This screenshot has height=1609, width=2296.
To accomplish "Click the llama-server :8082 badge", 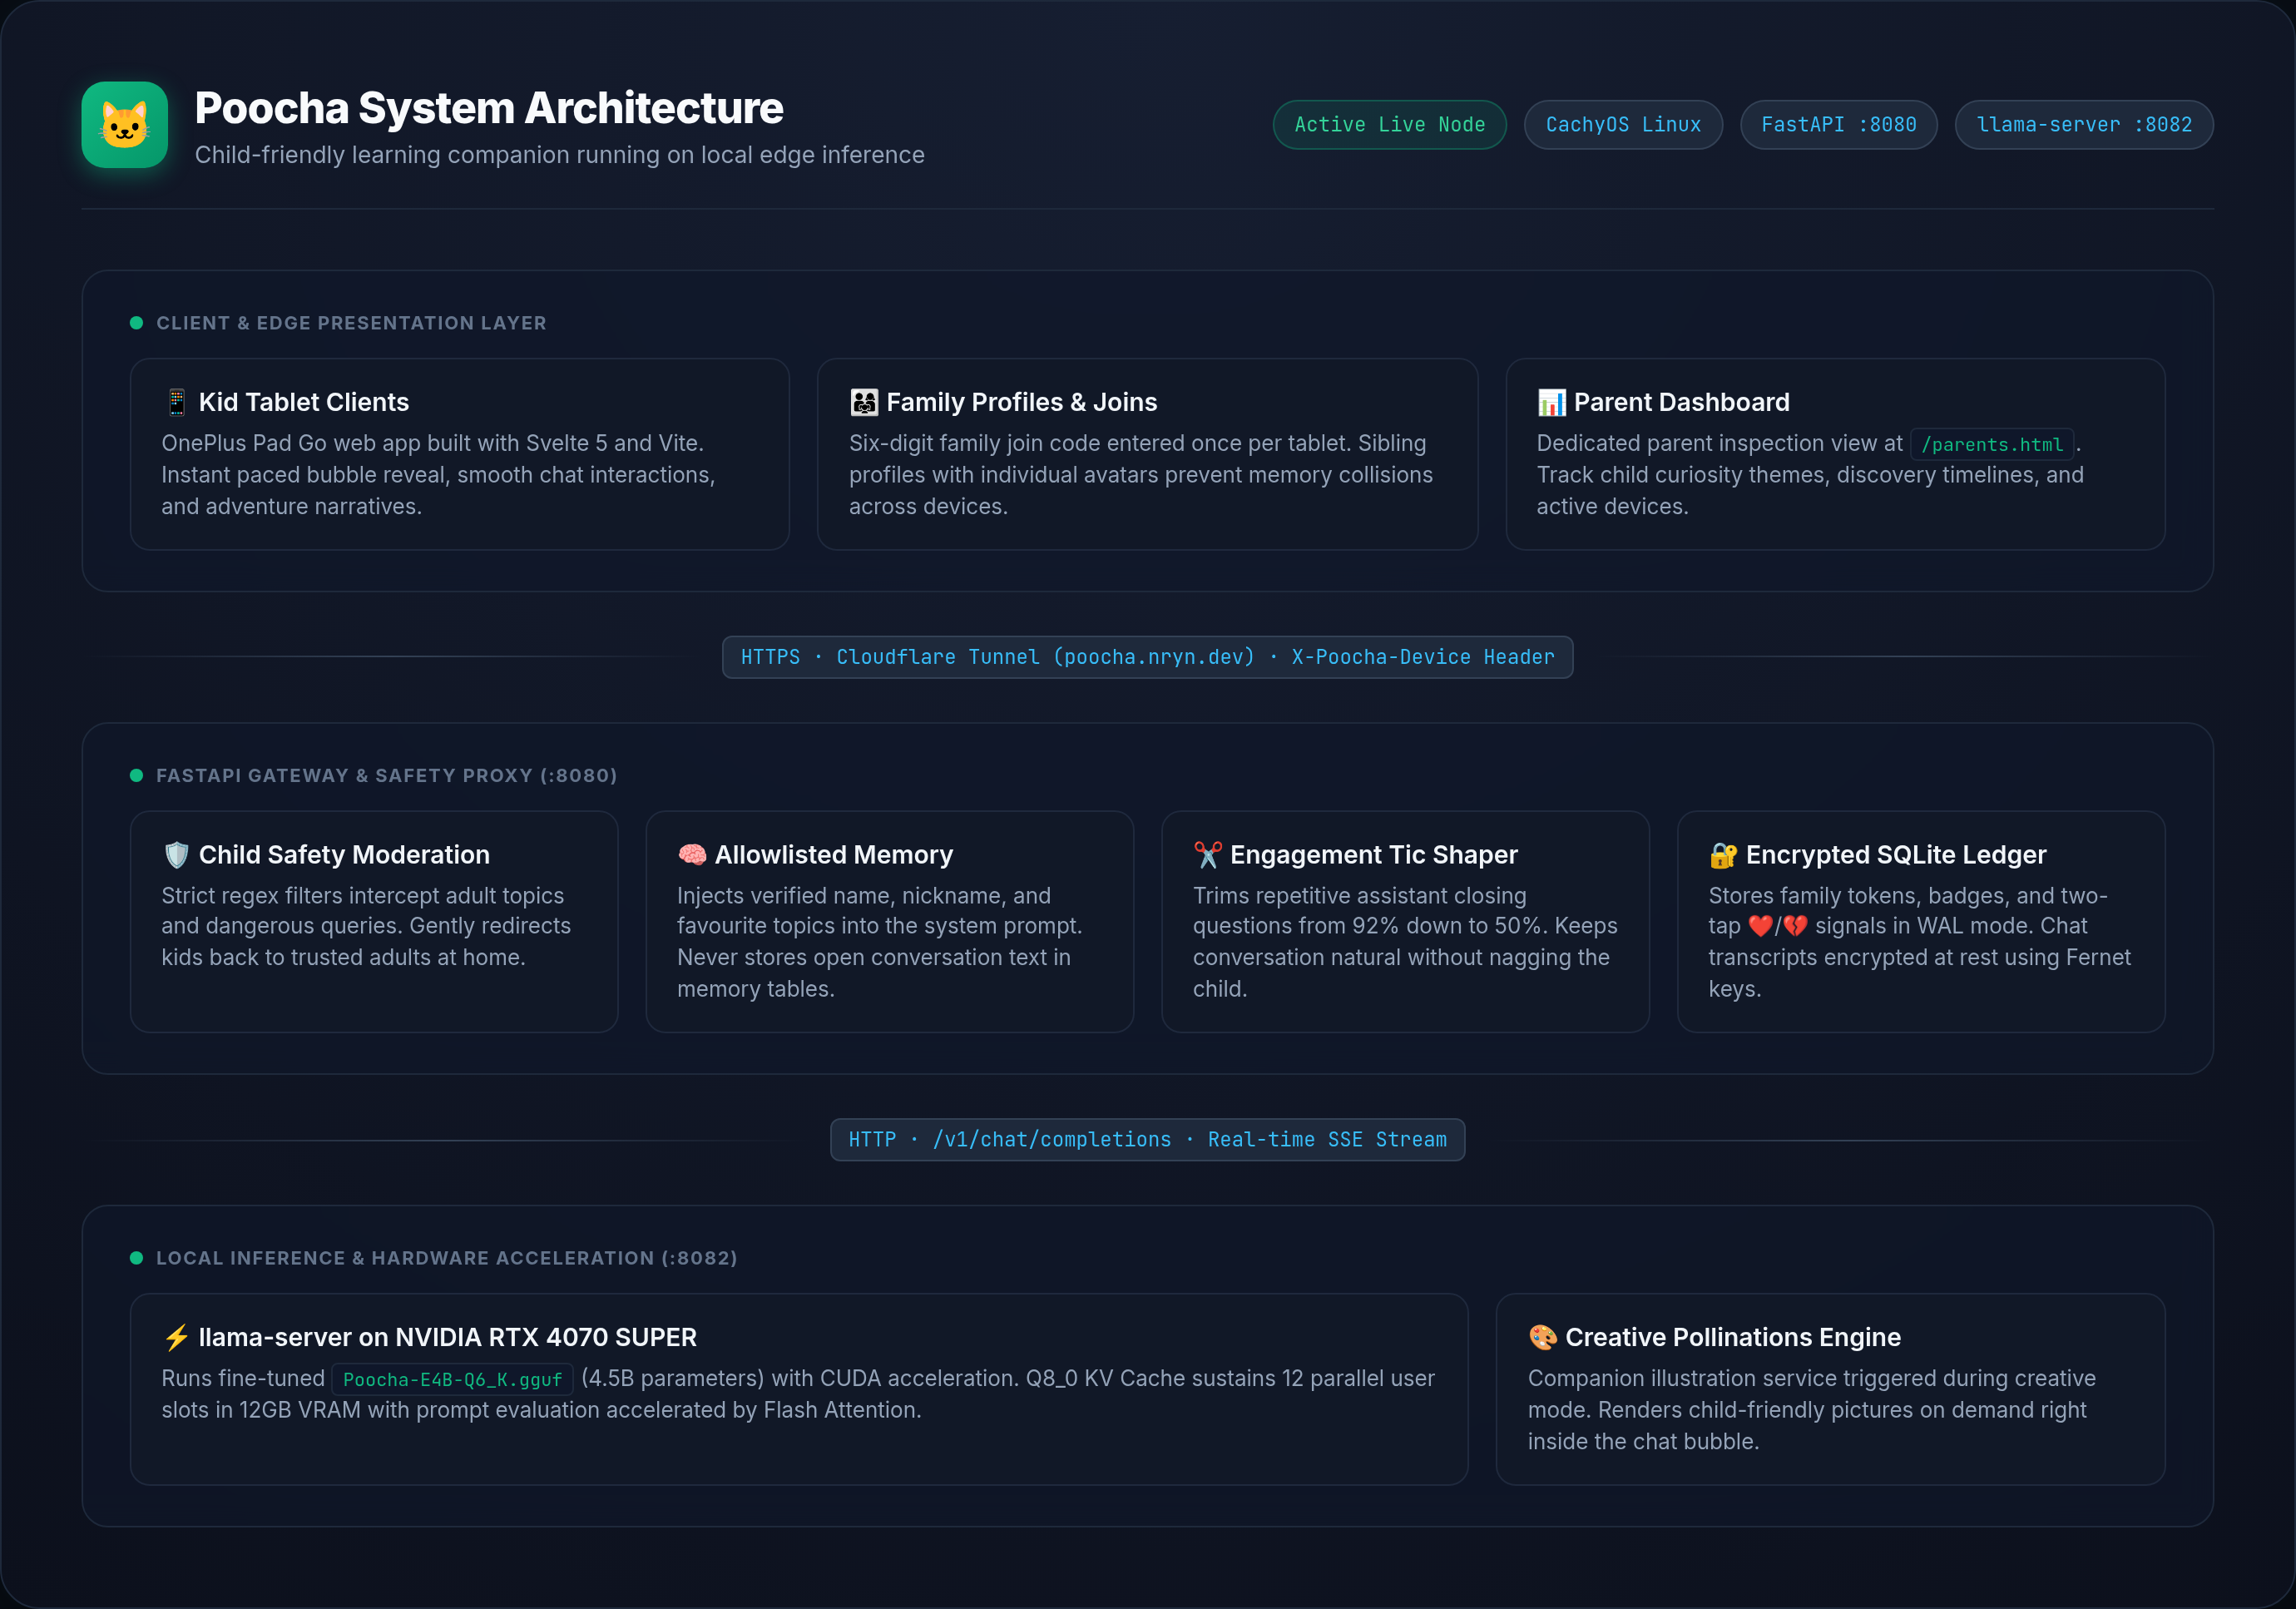I will pos(2084,125).
